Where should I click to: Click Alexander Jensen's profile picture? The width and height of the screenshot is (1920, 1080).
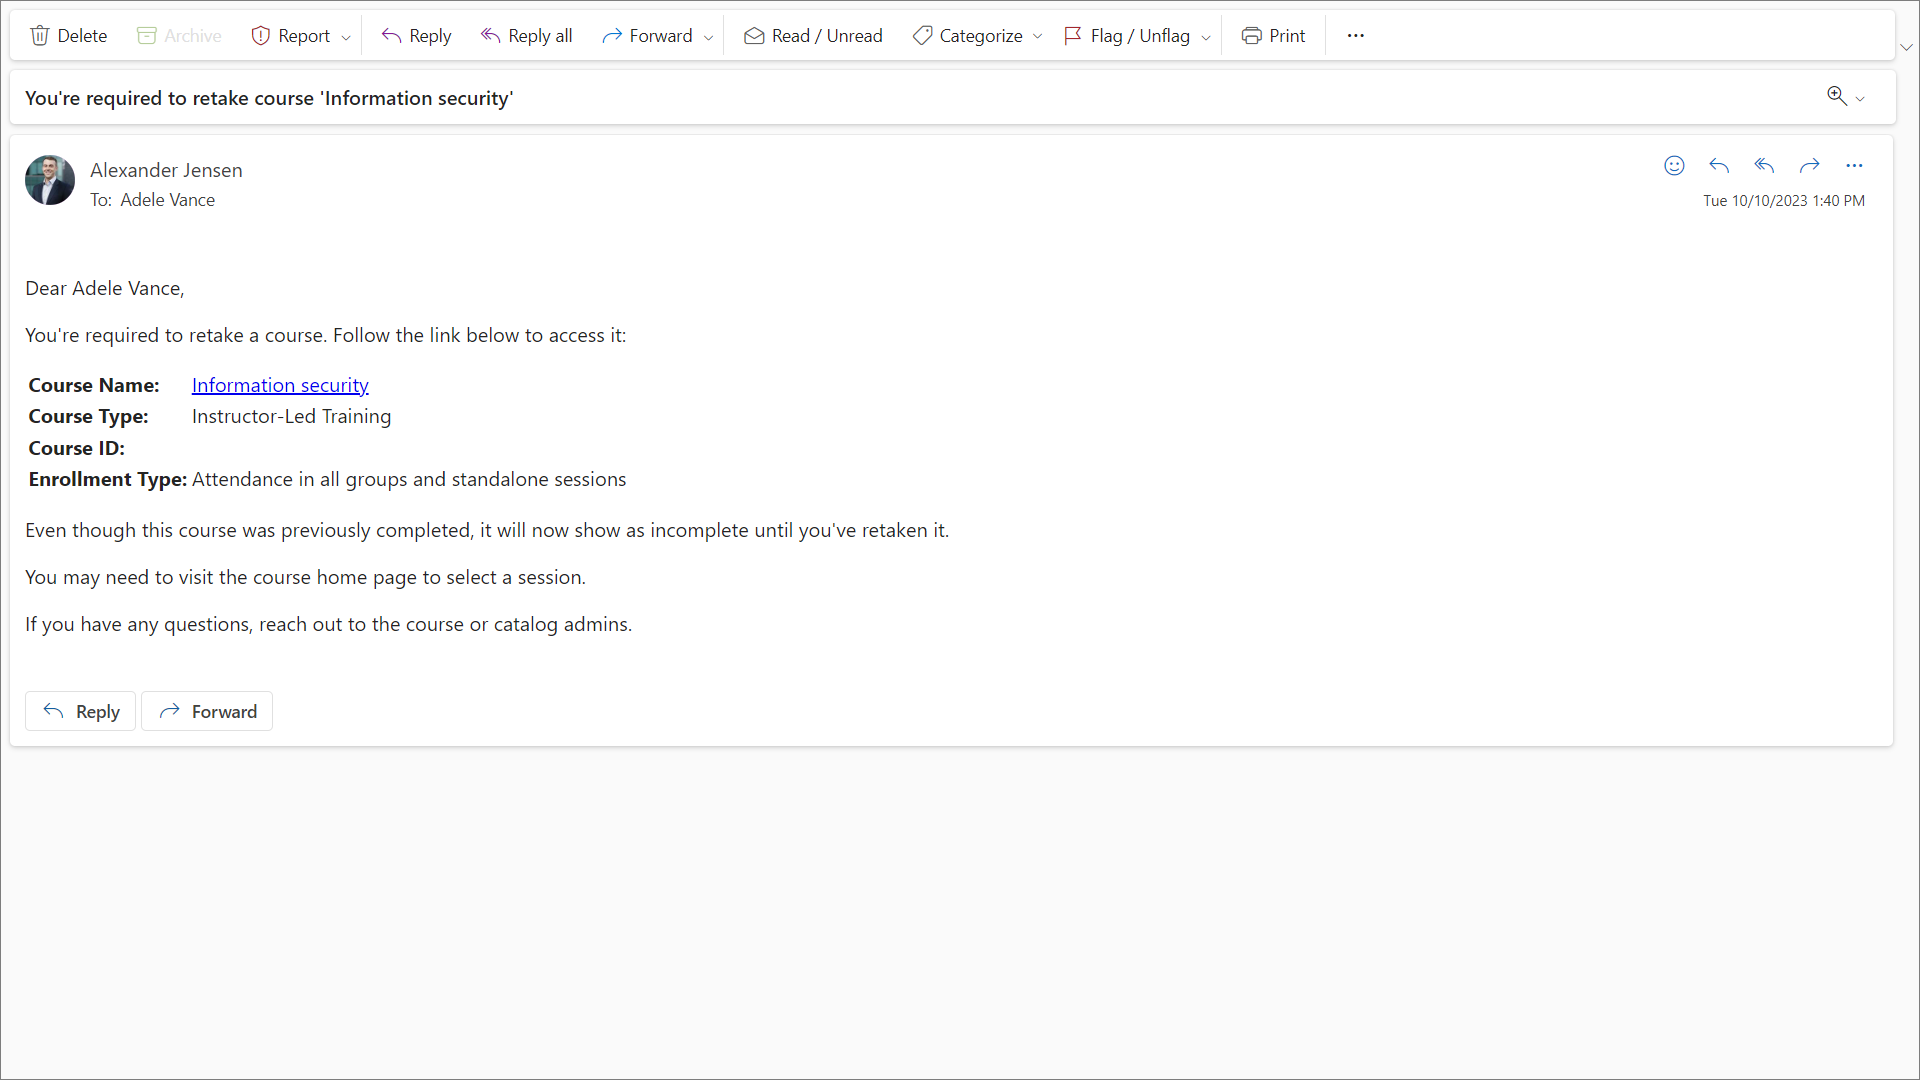pos(50,180)
